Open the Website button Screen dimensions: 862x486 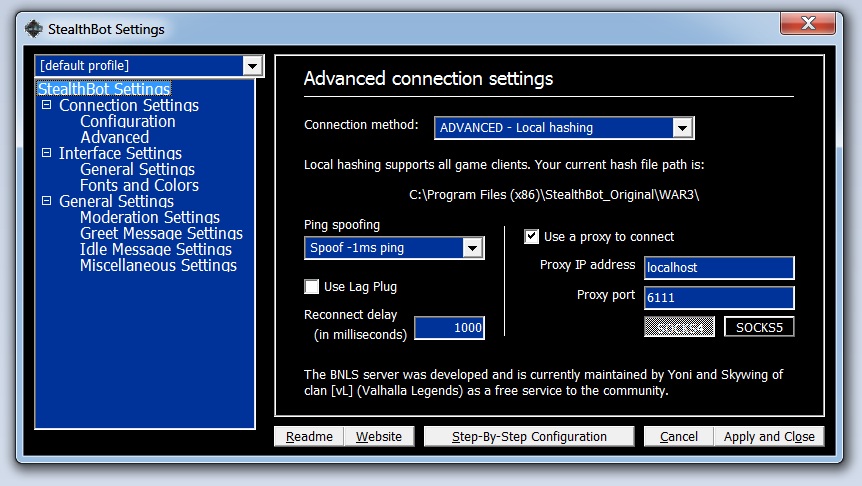pos(379,437)
